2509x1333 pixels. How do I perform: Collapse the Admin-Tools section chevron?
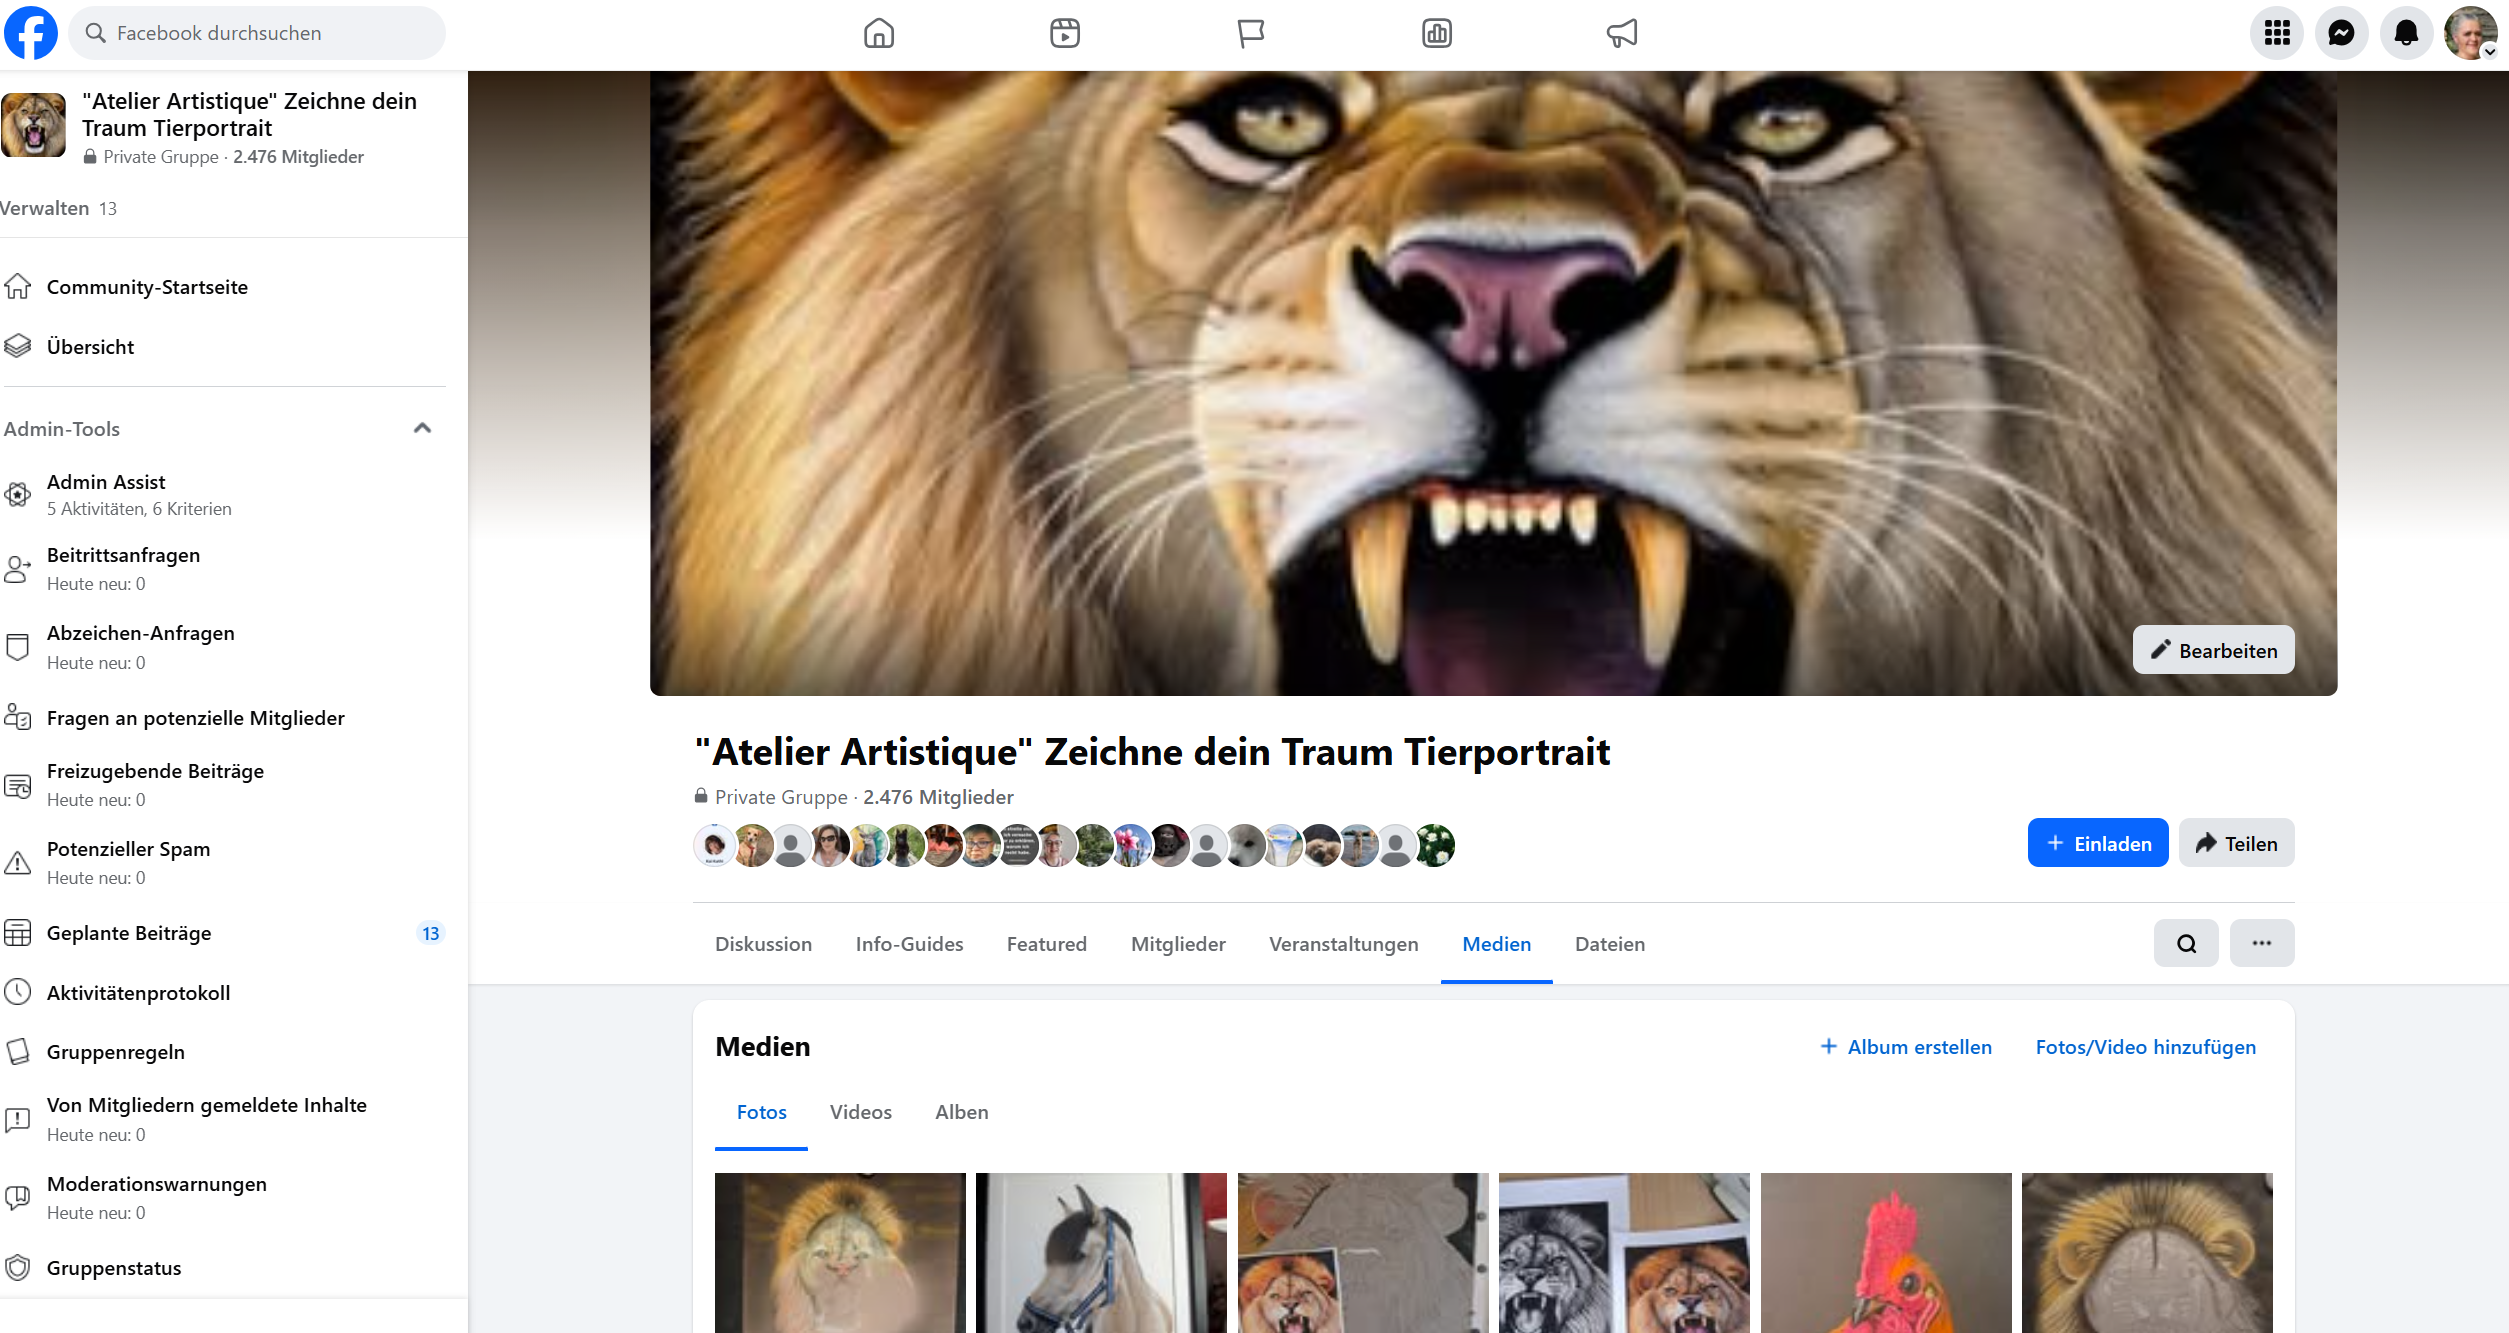423,428
